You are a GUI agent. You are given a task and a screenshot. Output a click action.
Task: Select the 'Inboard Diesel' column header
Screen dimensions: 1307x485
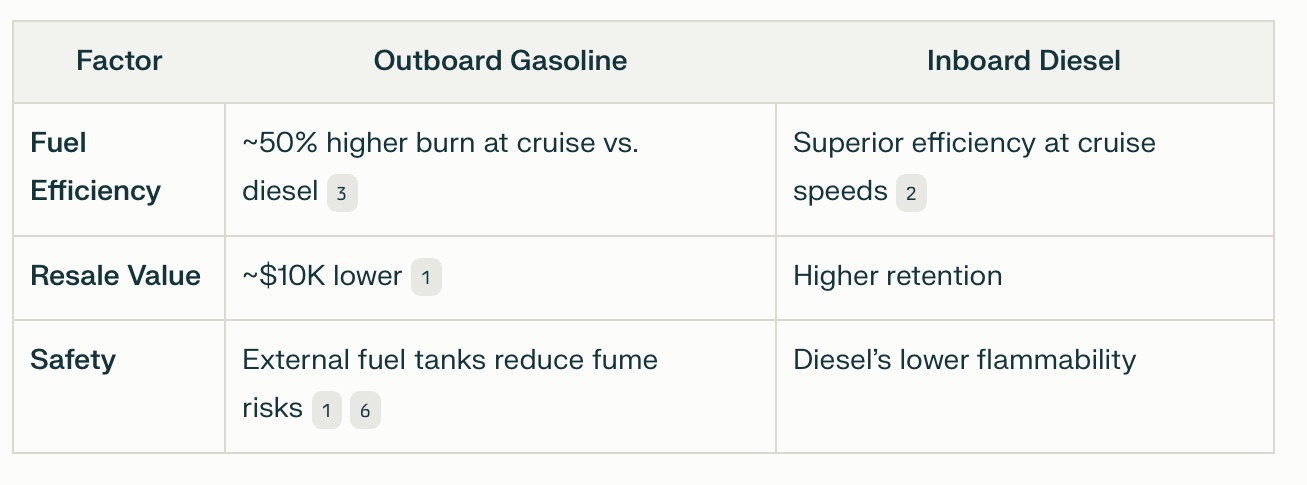click(1023, 61)
